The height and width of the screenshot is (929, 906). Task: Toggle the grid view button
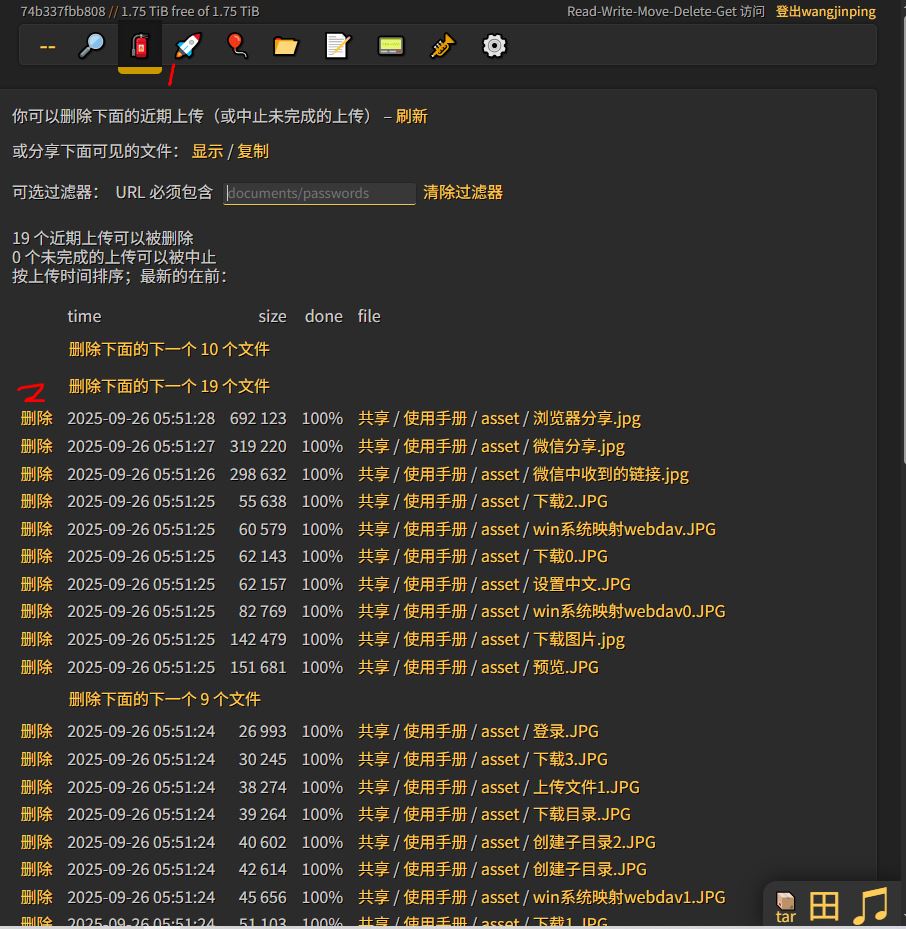tap(824, 907)
